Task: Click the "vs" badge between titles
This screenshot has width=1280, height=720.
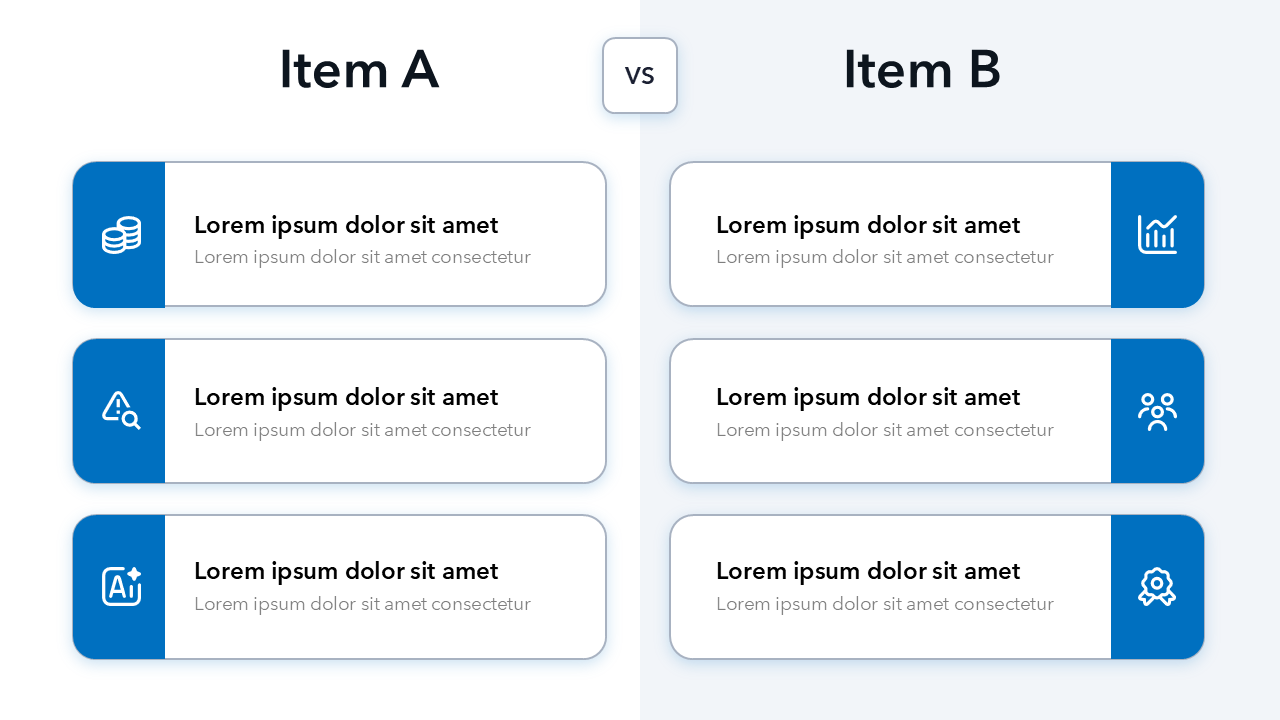Action: tap(640, 75)
